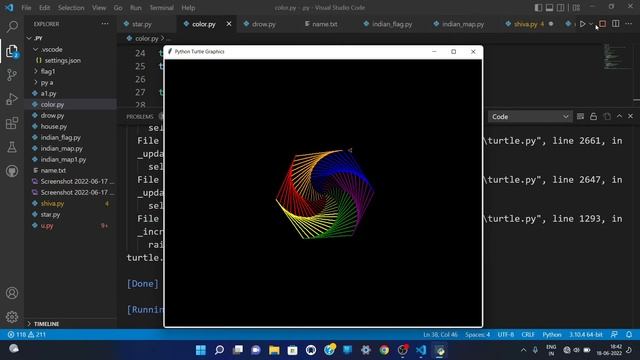This screenshot has width=640, height=360.
Task: Open the Extensions view
Action: tap(12, 123)
